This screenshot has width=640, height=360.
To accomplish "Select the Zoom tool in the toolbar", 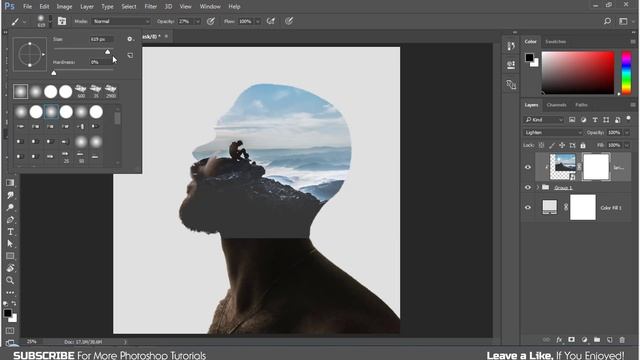I will [10, 280].
